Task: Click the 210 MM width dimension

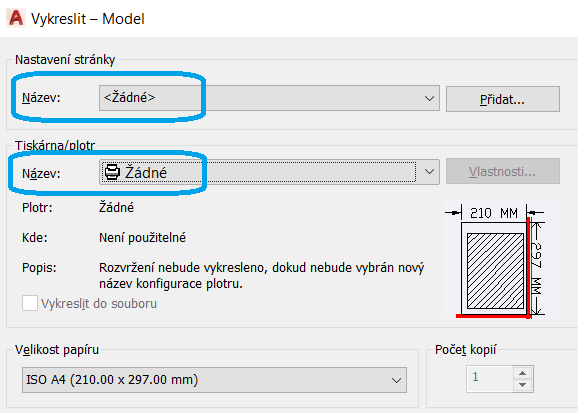Action: point(494,213)
